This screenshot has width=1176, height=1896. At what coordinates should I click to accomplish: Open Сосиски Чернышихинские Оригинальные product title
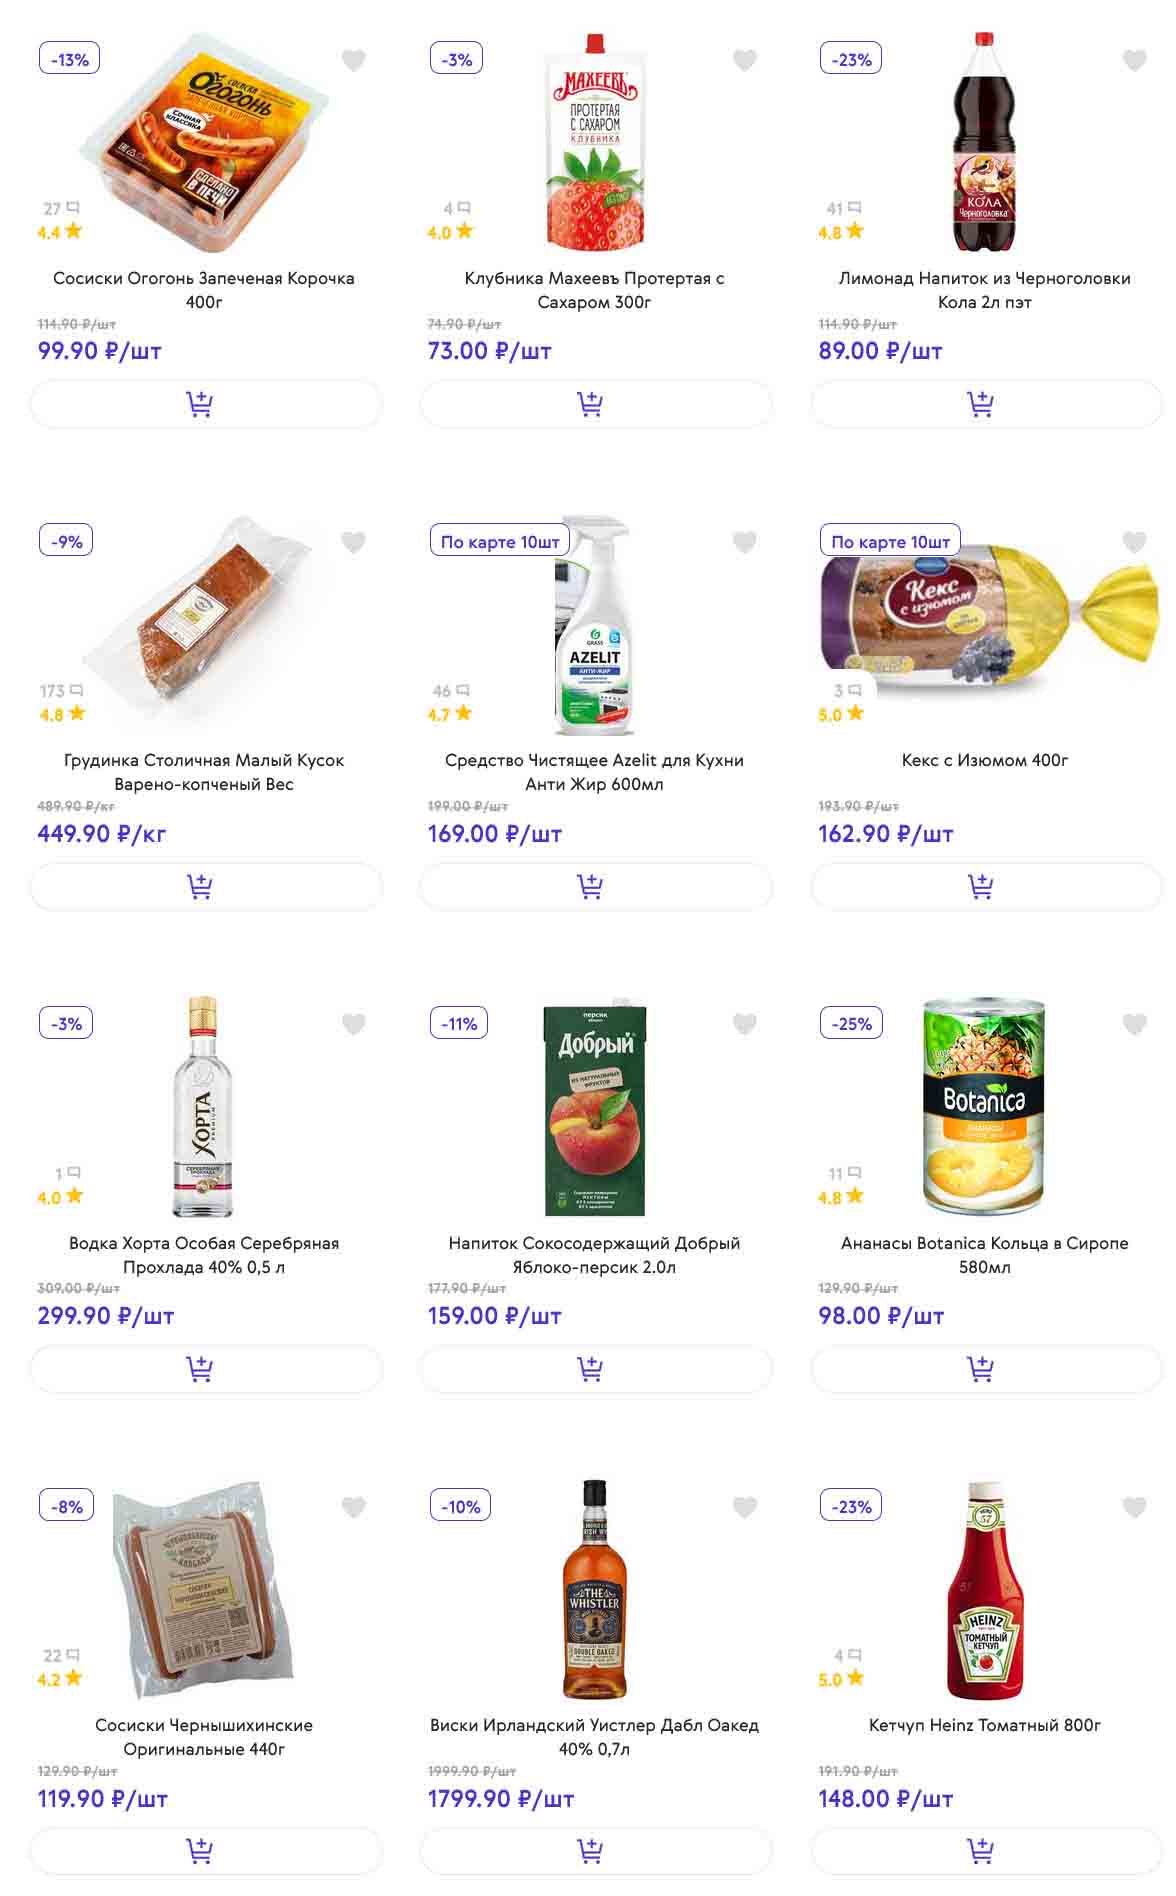pyautogui.click(x=204, y=1737)
